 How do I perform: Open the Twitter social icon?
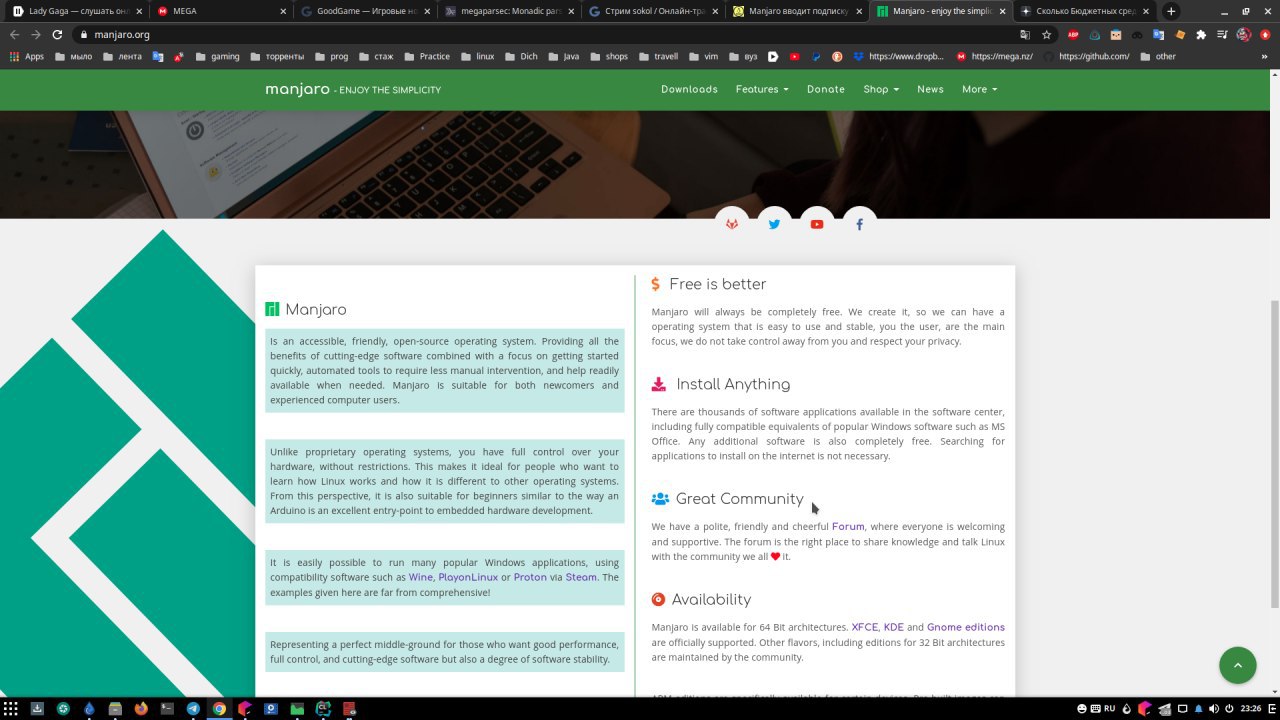pyautogui.click(x=774, y=224)
